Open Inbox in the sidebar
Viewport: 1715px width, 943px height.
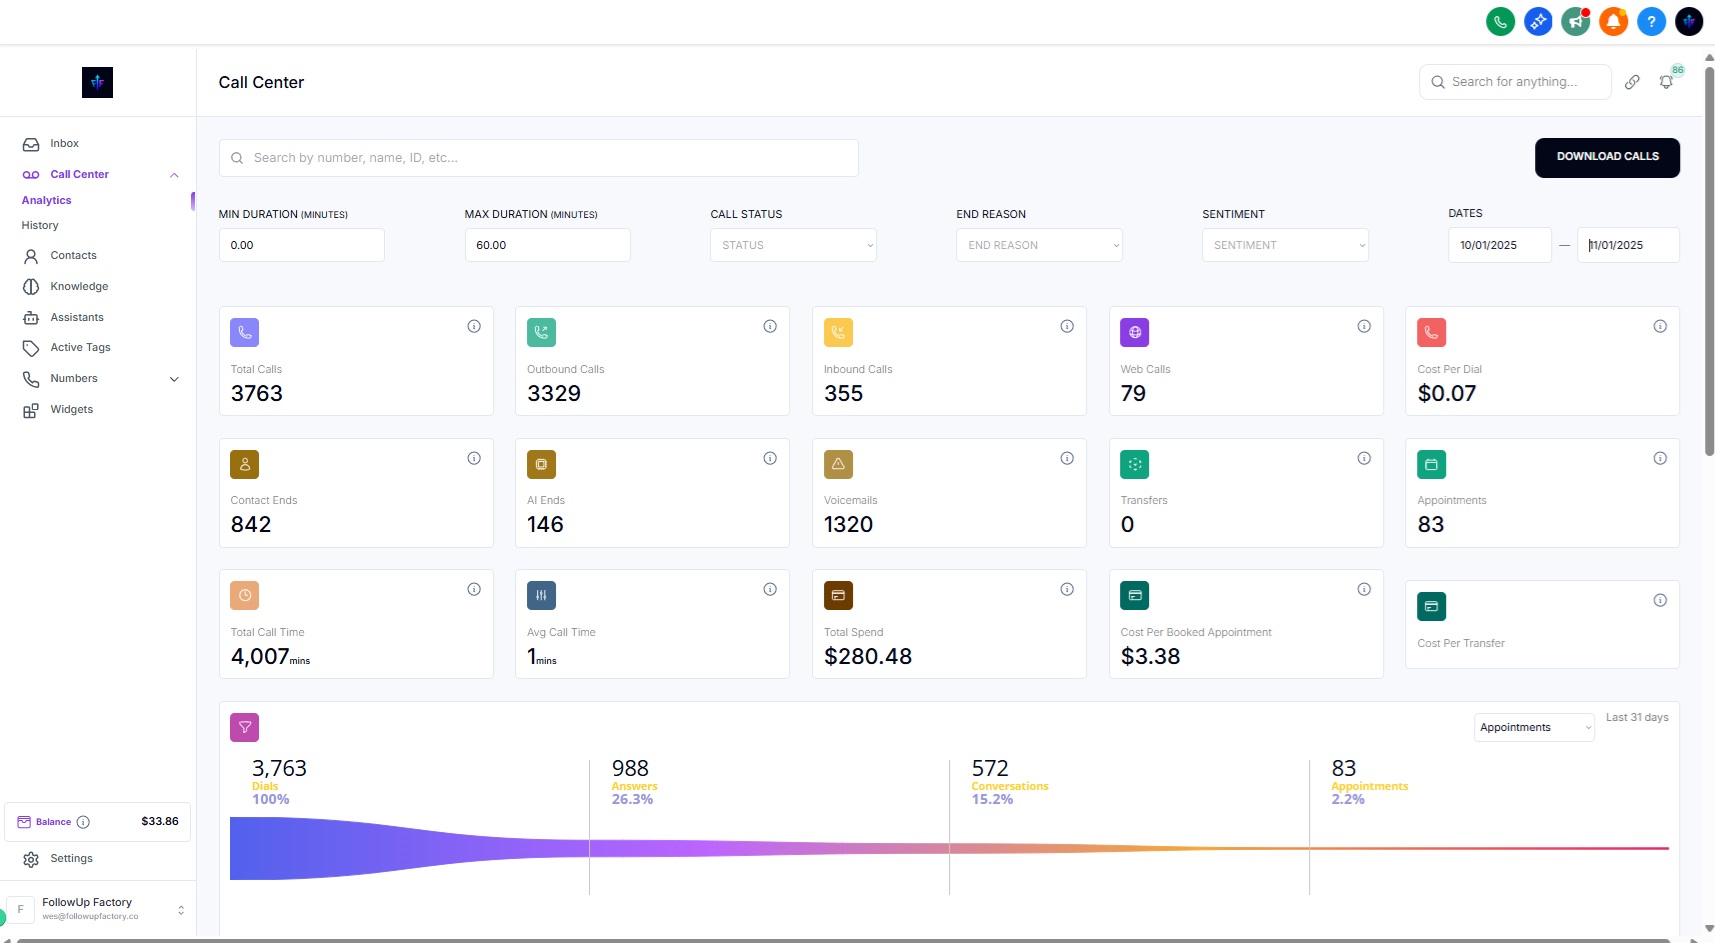[x=64, y=144]
